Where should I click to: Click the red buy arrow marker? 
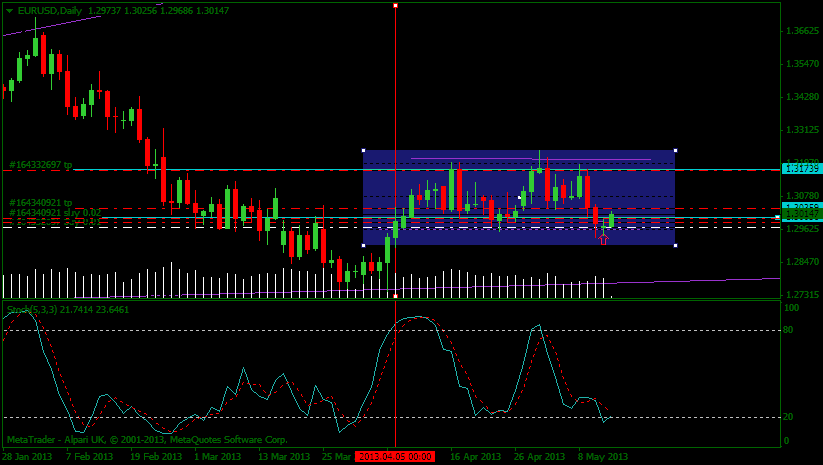click(x=603, y=238)
